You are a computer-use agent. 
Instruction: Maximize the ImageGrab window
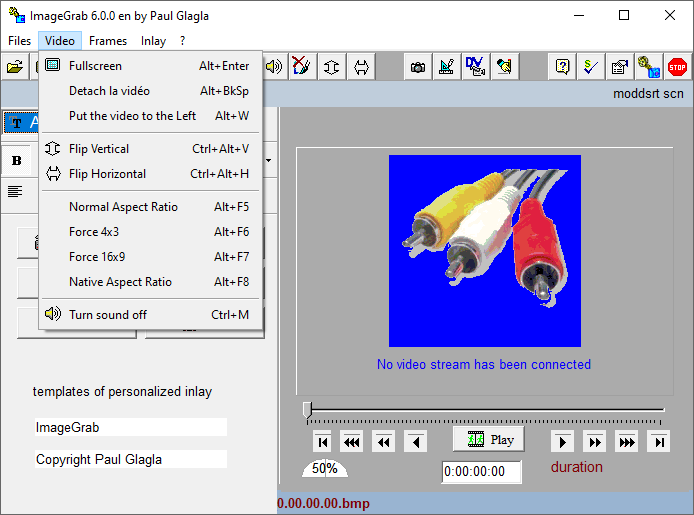(624, 15)
